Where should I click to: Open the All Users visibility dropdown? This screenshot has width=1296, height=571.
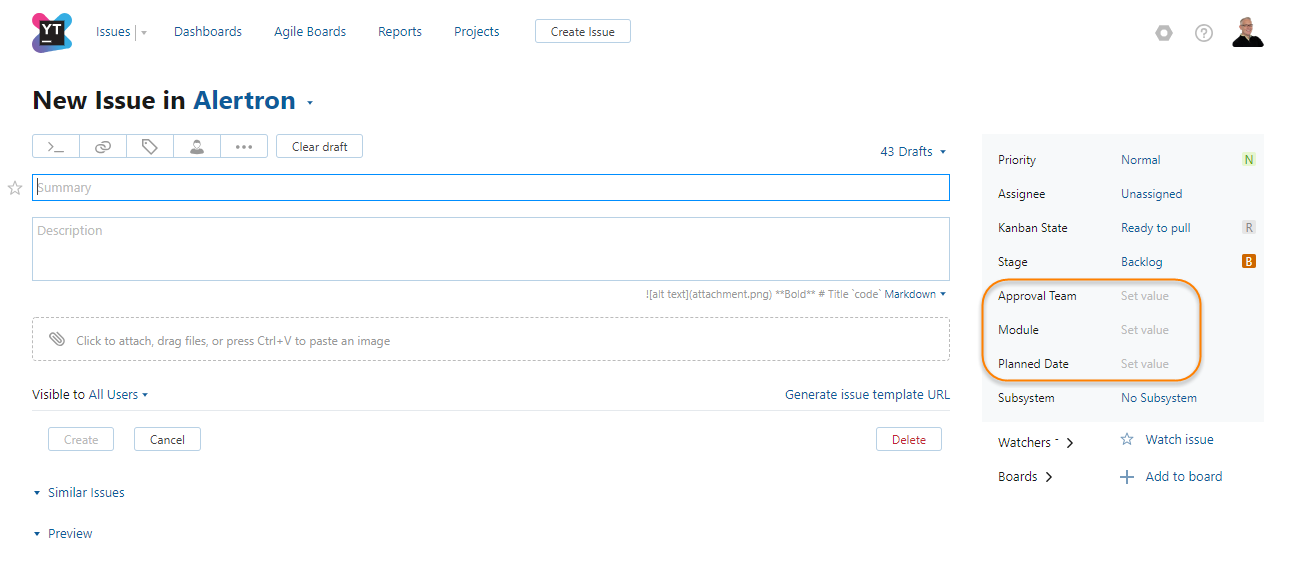click(118, 395)
